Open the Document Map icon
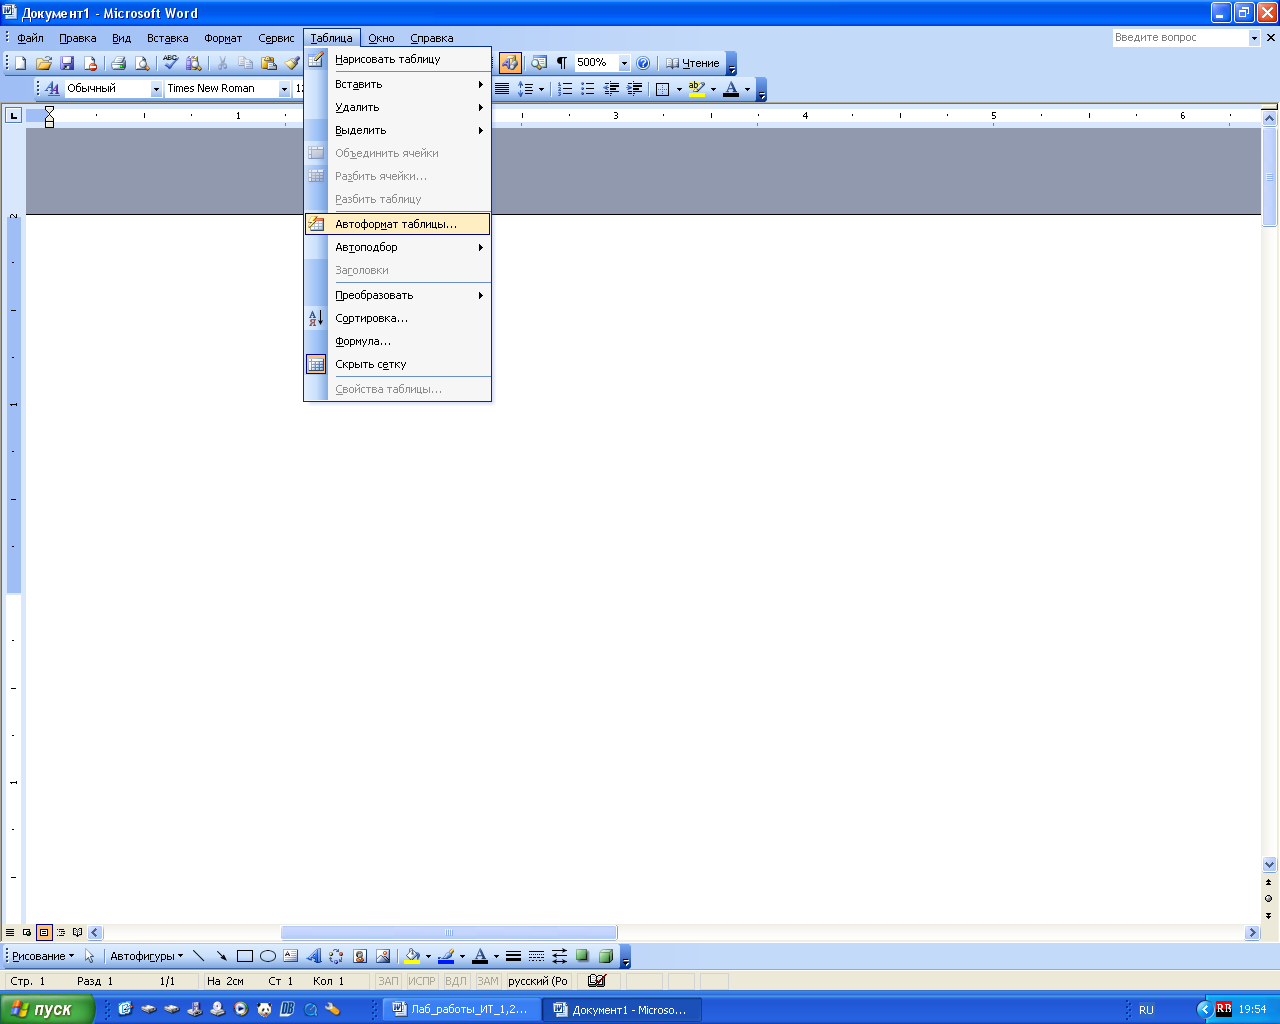 pyautogui.click(x=539, y=63)
